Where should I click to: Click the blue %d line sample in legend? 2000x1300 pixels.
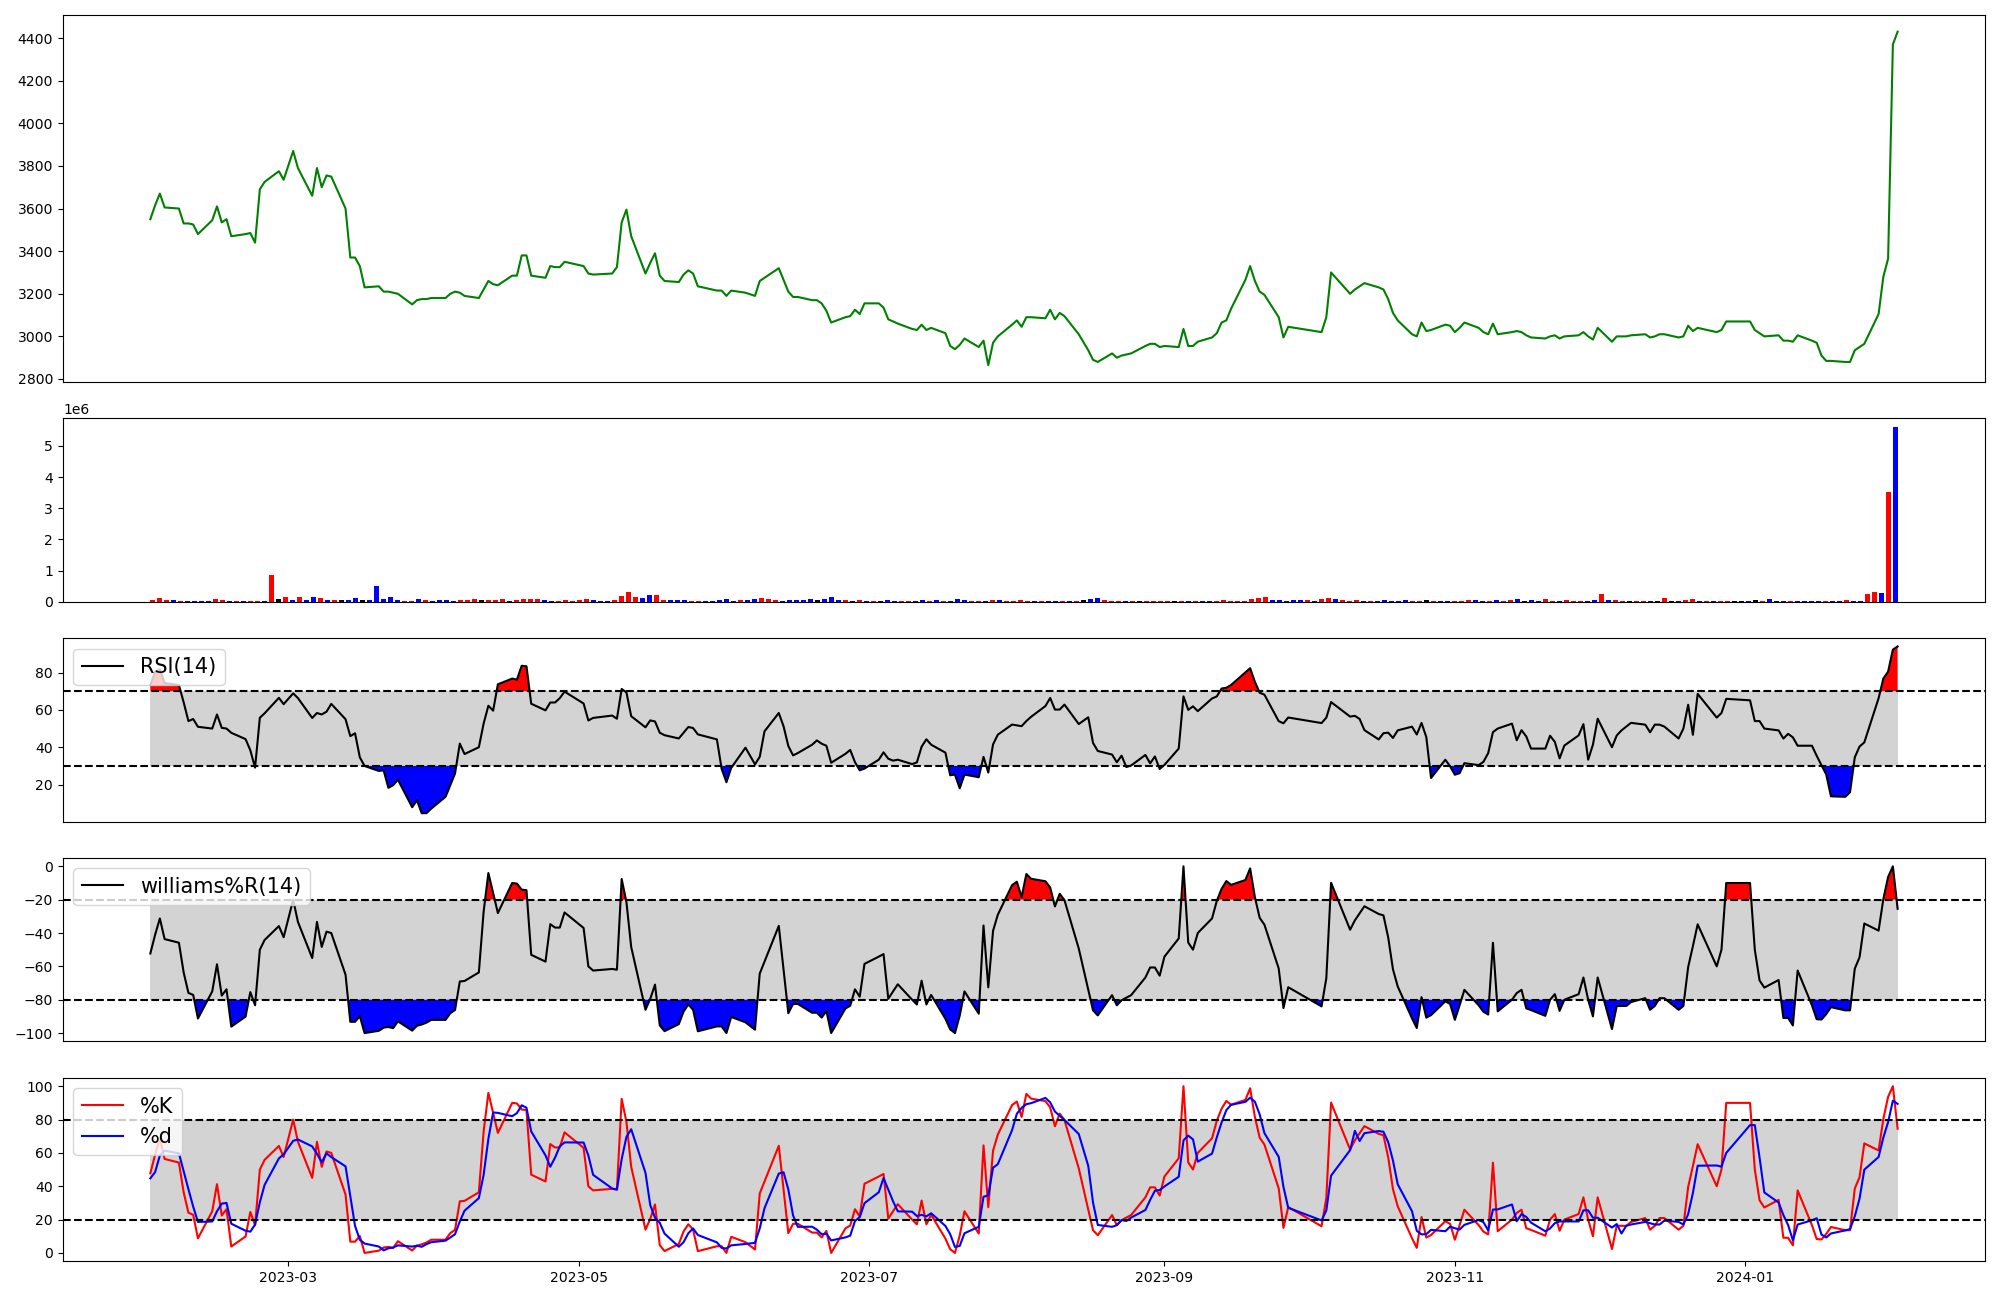coord(103,1136)
